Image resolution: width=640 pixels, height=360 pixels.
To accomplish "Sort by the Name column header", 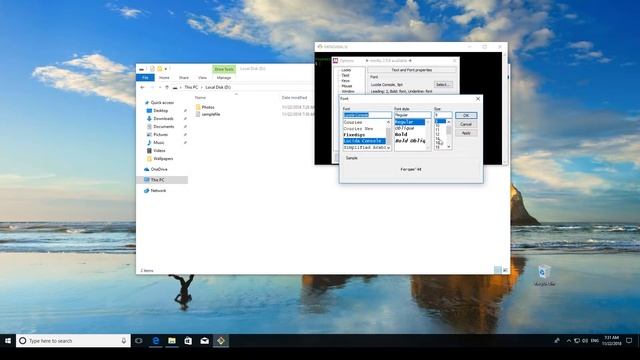I will [200, 98].
